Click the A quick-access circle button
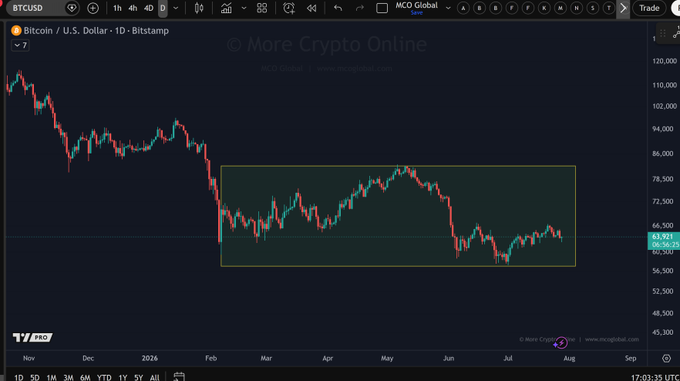This screenshot has height=381, width=680. point(463,8)
